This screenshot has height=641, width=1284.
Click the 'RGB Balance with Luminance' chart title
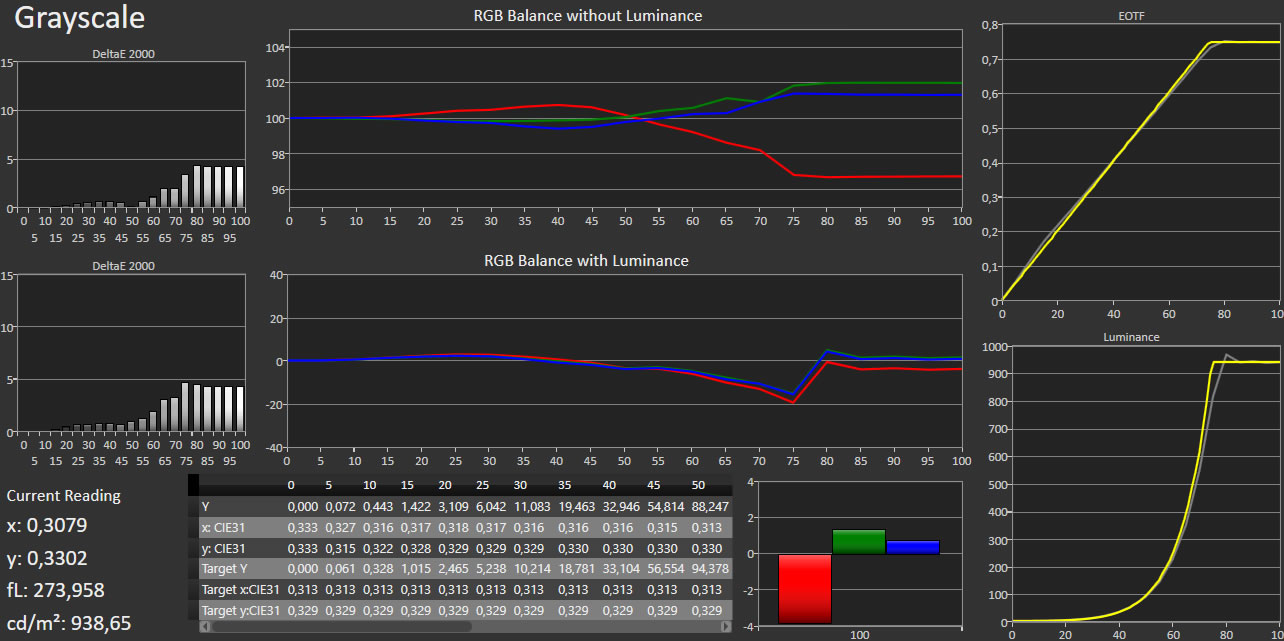[586, 261]
